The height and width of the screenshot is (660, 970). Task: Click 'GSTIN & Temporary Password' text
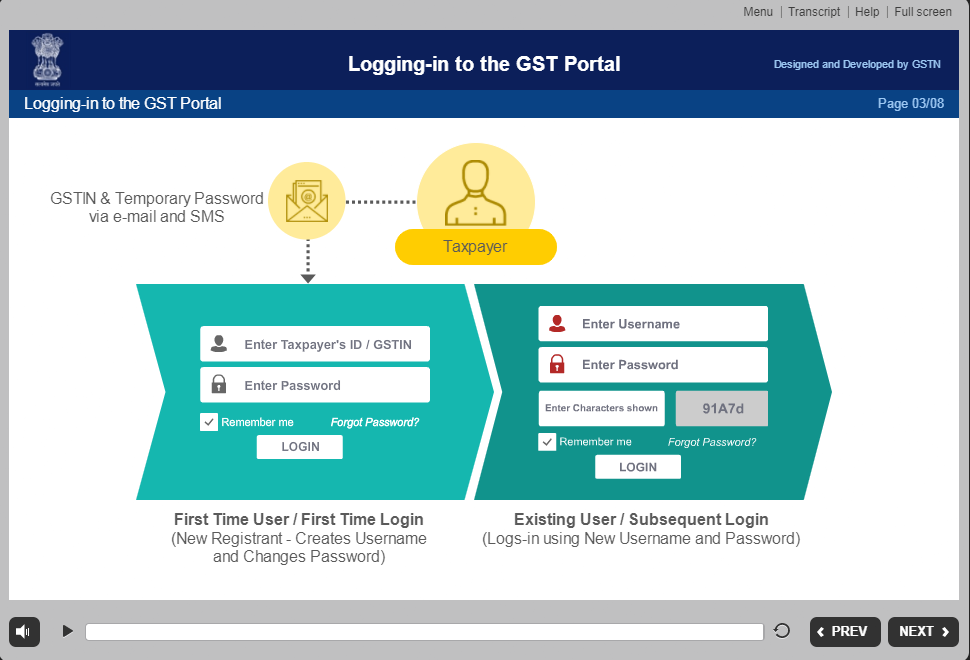157,198
